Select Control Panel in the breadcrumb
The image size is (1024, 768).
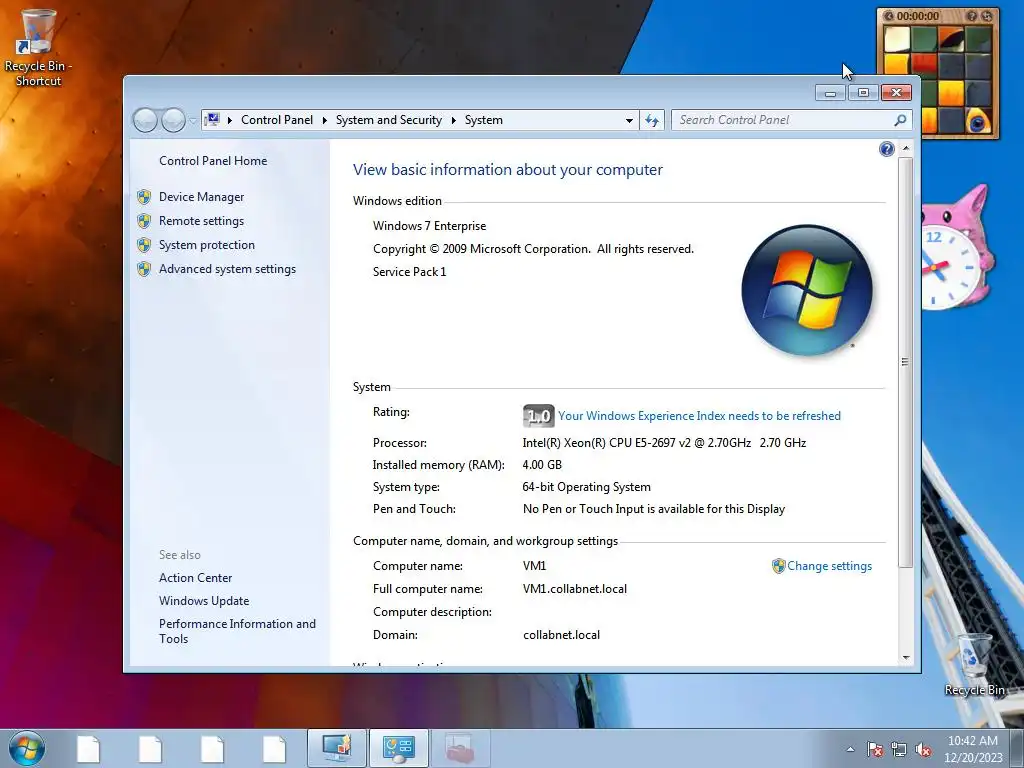coord(277,120)
